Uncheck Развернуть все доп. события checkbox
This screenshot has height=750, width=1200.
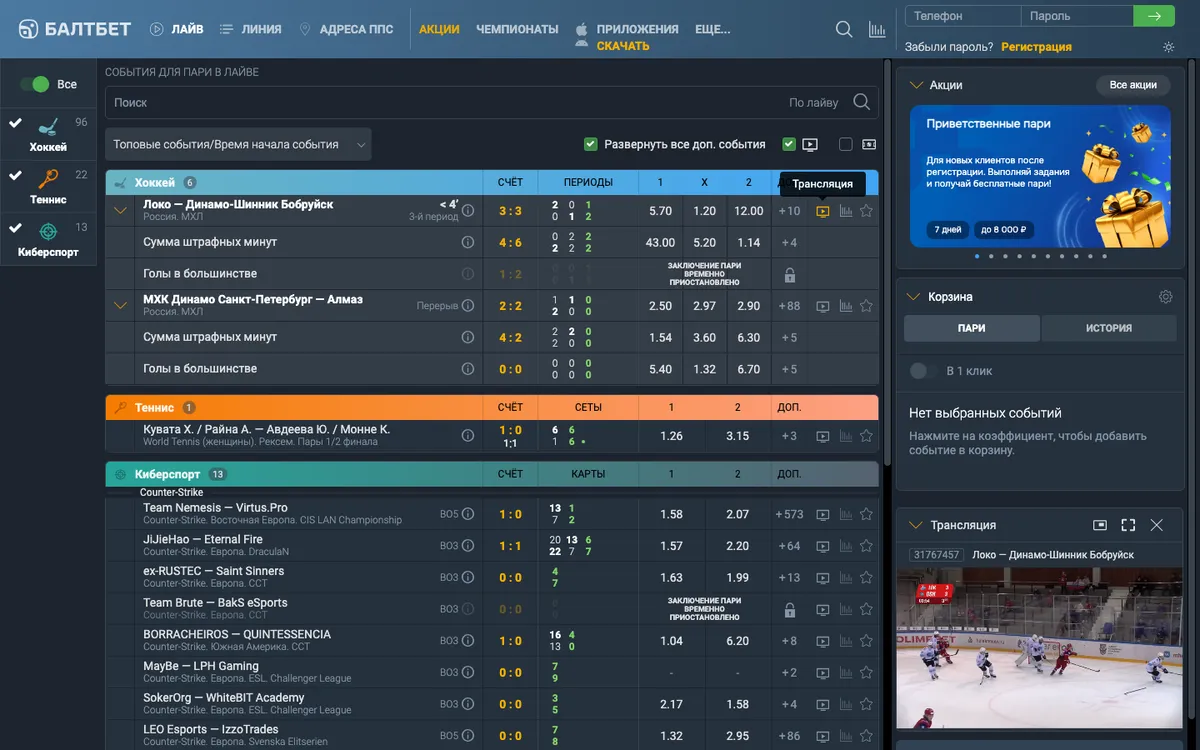click(x=590, y=144)
